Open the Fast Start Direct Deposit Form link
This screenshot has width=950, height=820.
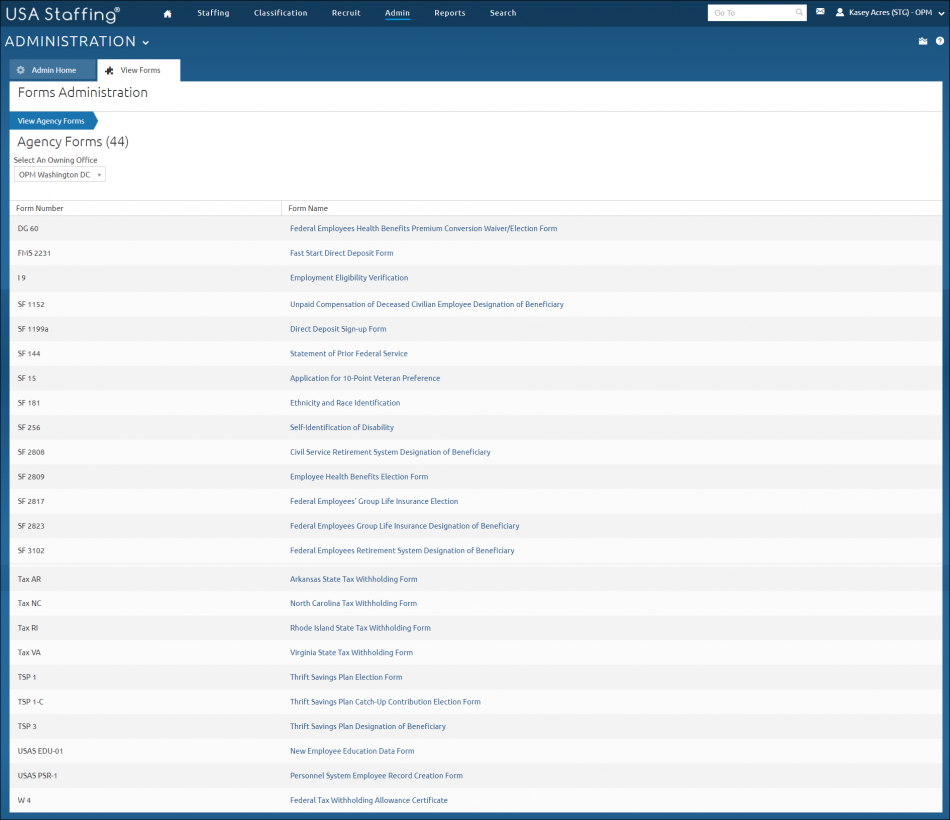pyautogui.click(x=342, y=253)
